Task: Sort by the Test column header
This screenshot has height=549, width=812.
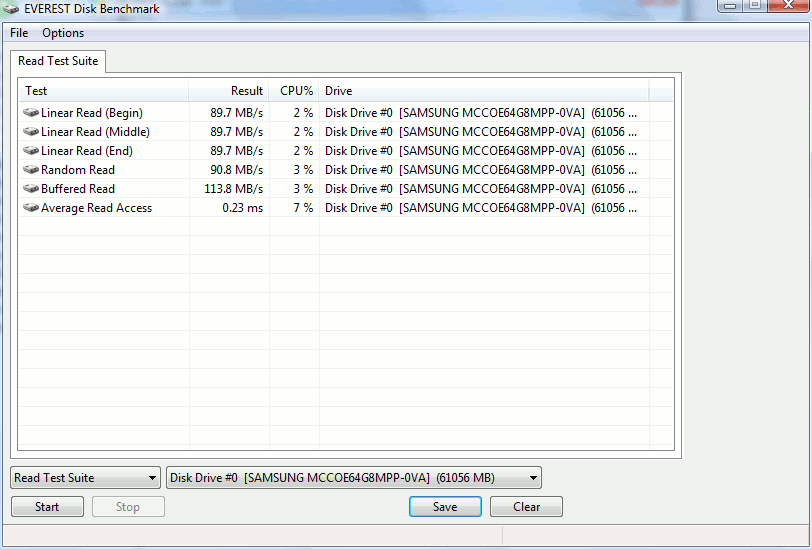Action: pyautogui.click(x=104, y=91)
